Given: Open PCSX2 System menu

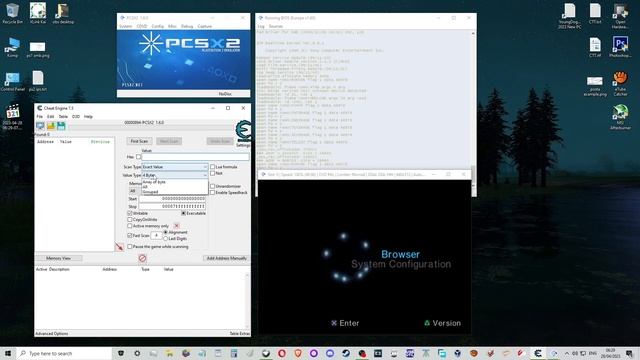Looking at the screenshot, I should tap(125, 26).
